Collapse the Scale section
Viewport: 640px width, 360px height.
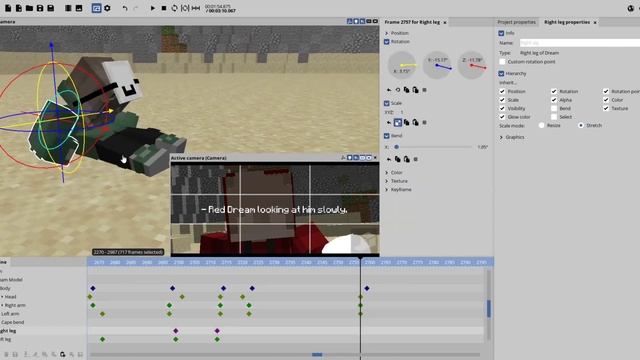(387, 103)
